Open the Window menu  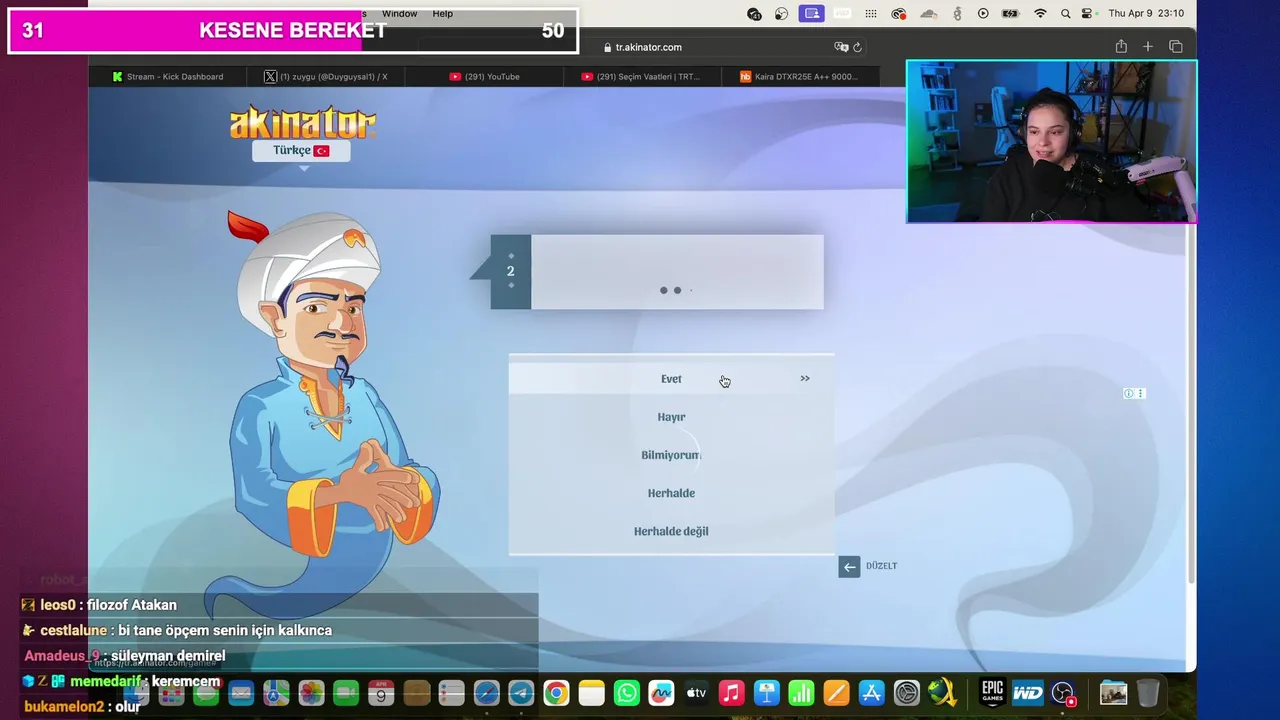[400, 13]
